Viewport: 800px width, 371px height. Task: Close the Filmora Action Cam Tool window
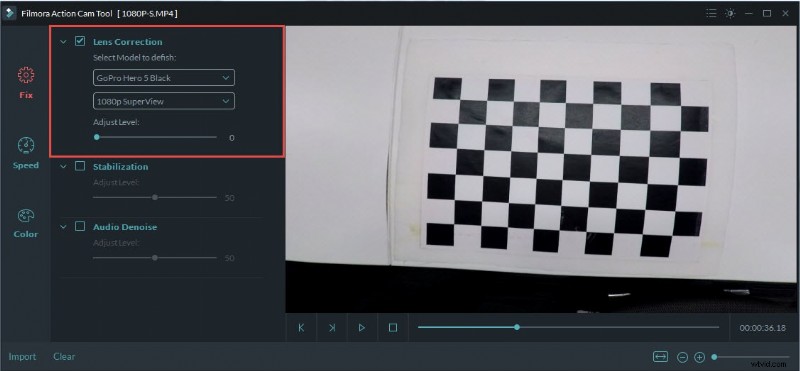point(785,14)
